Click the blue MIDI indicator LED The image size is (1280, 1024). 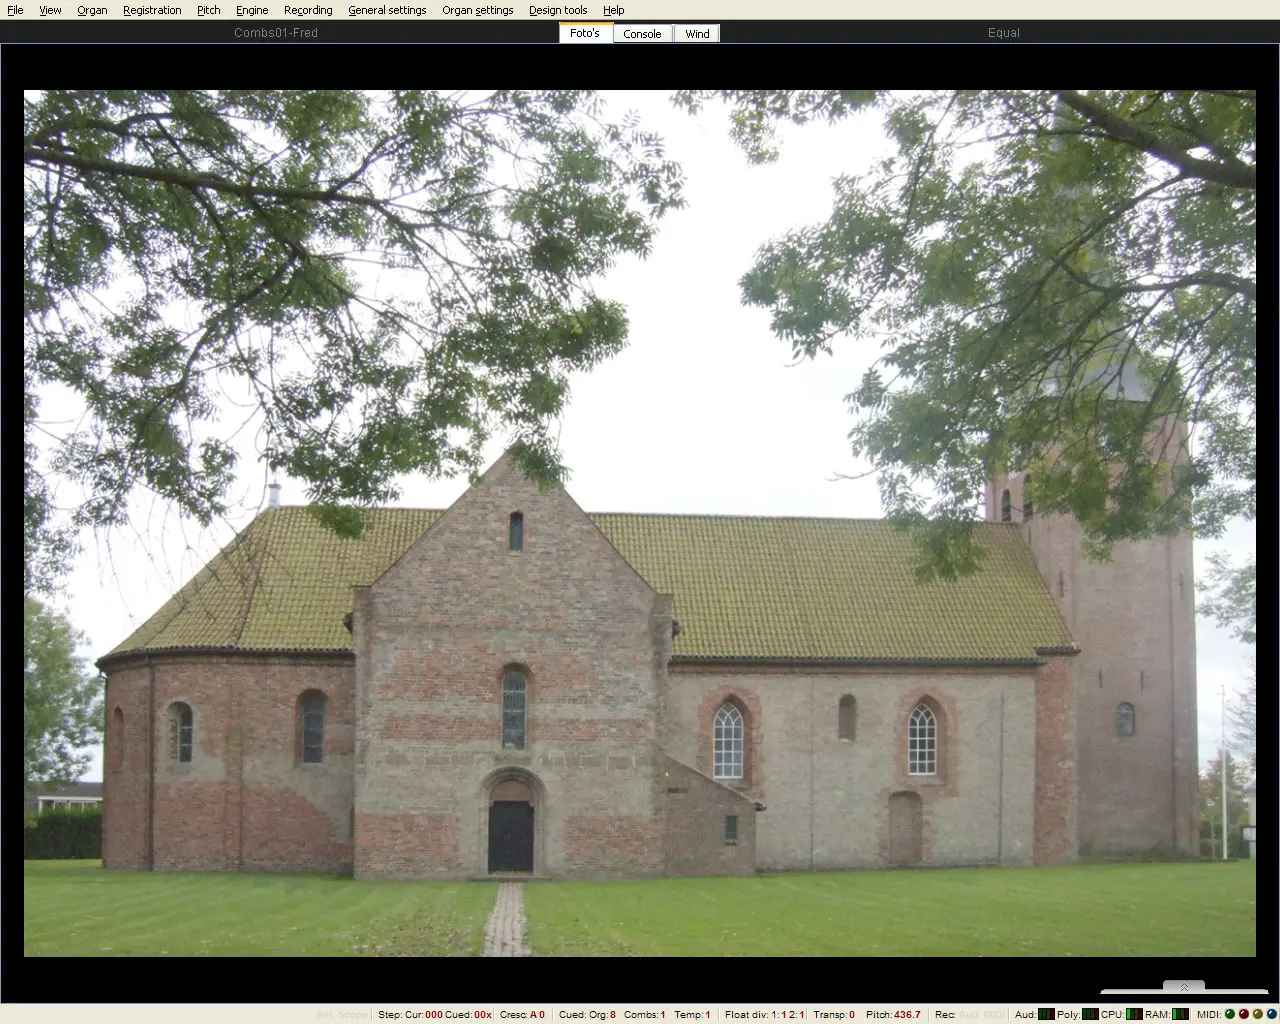click(x=1272, y=1014)
